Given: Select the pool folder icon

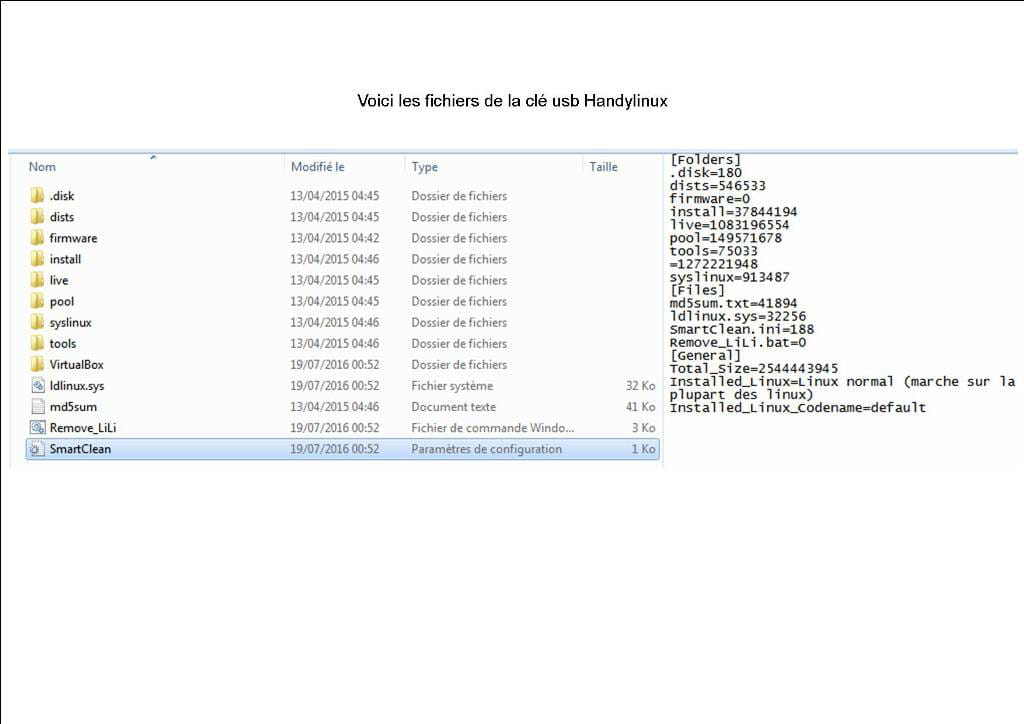Looking at the screenshot, I should click(x=37, y=301).
